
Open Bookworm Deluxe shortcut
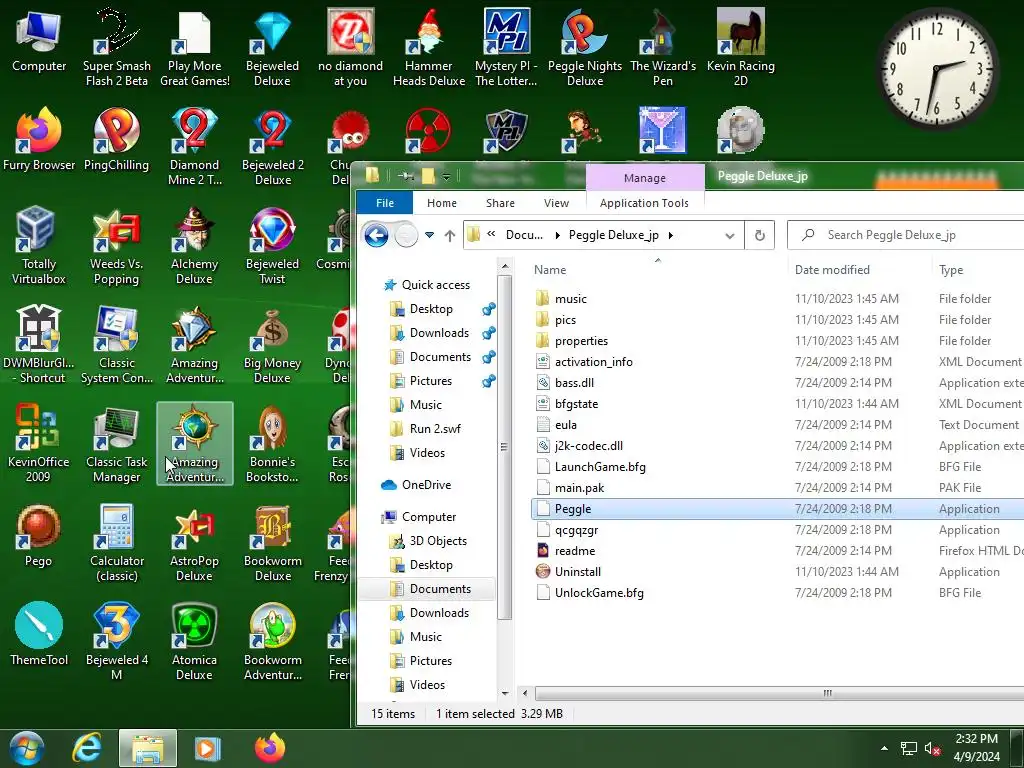272,543
